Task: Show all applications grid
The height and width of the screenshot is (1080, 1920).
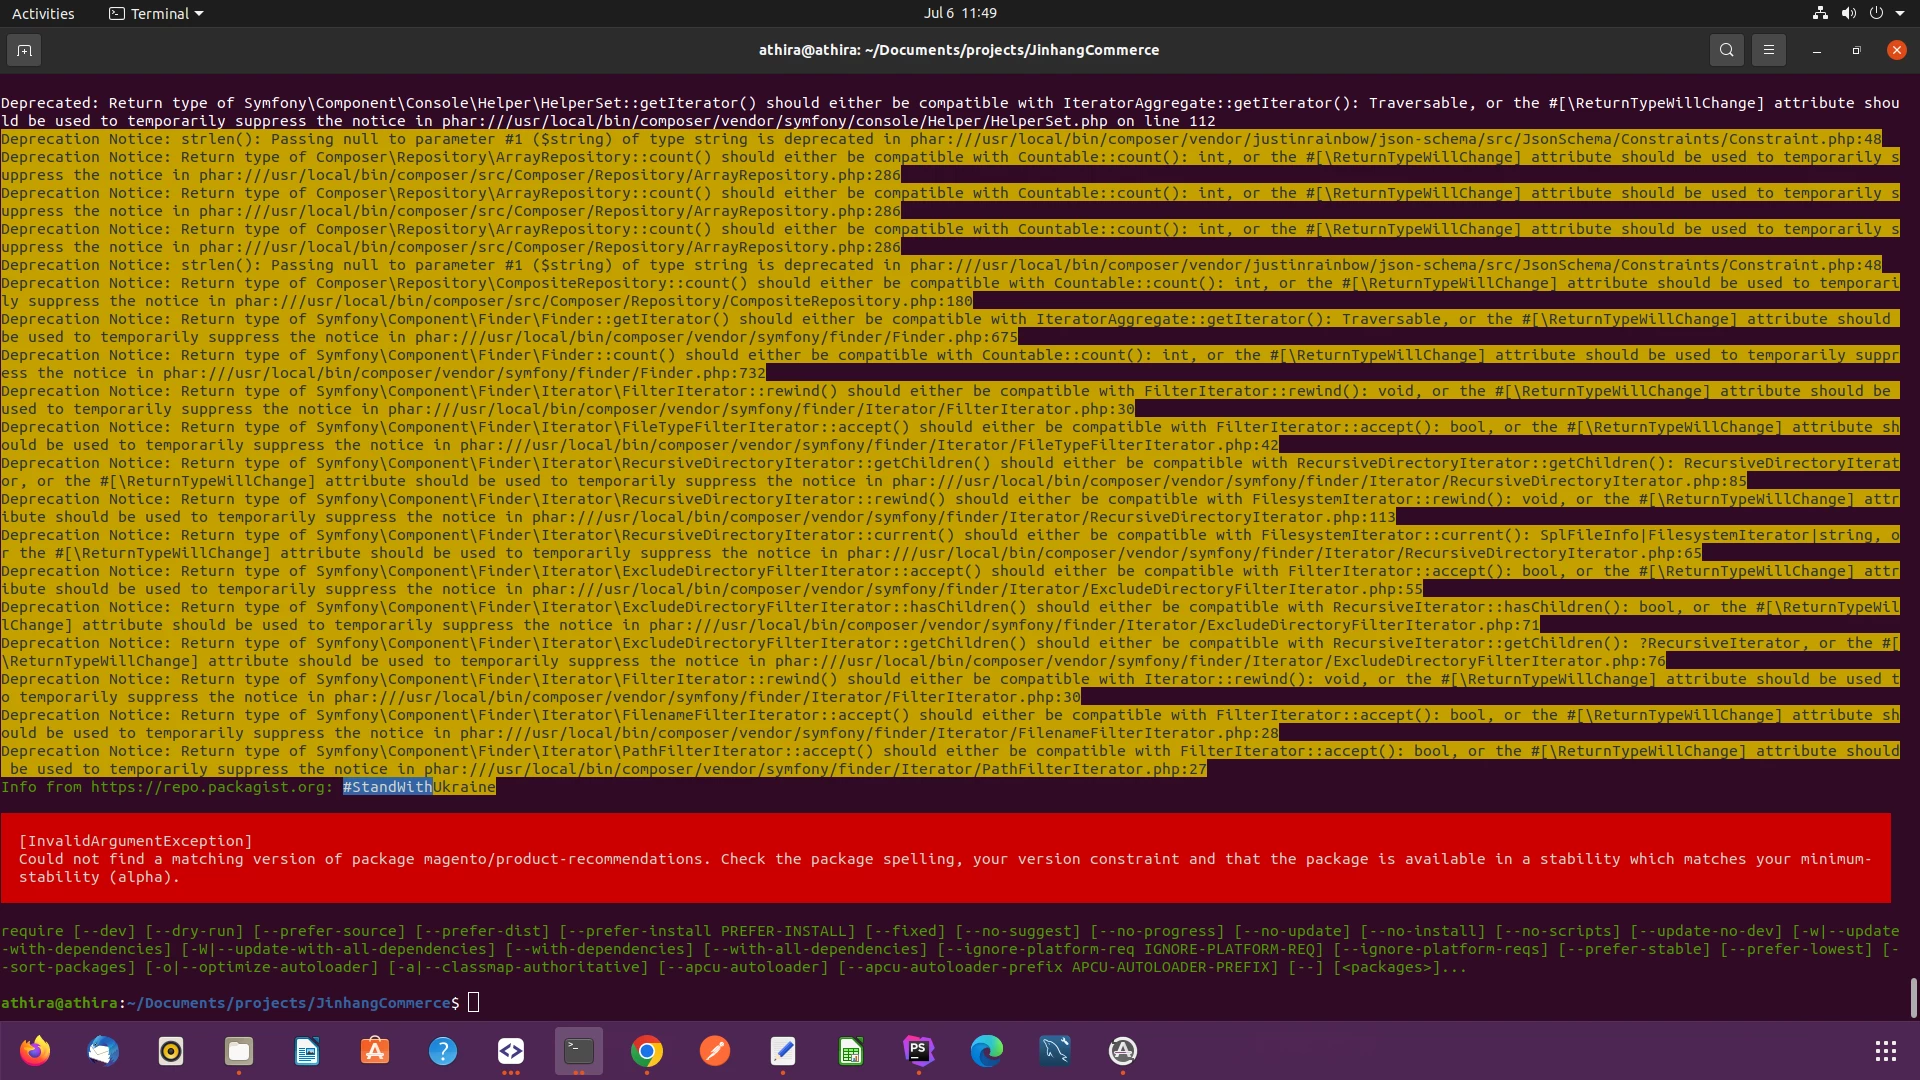Action: [1885, 1051]
